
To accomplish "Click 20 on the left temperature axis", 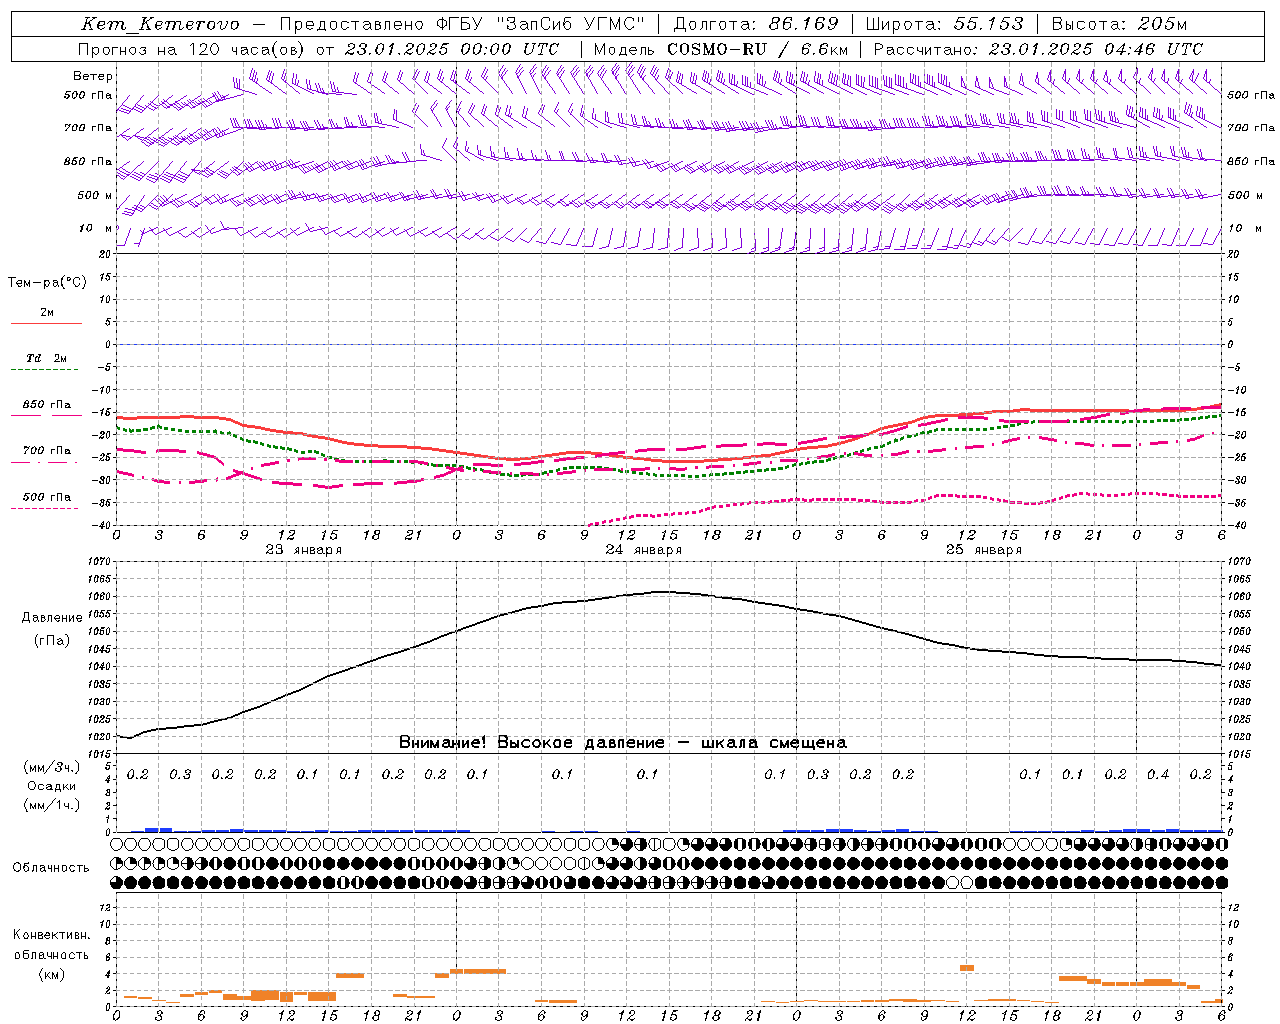I will [106, 254].
